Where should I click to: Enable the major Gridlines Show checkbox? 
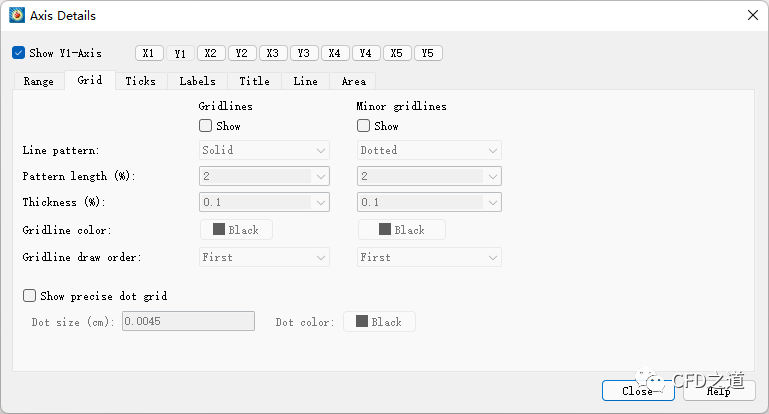[x=206, y=126]
